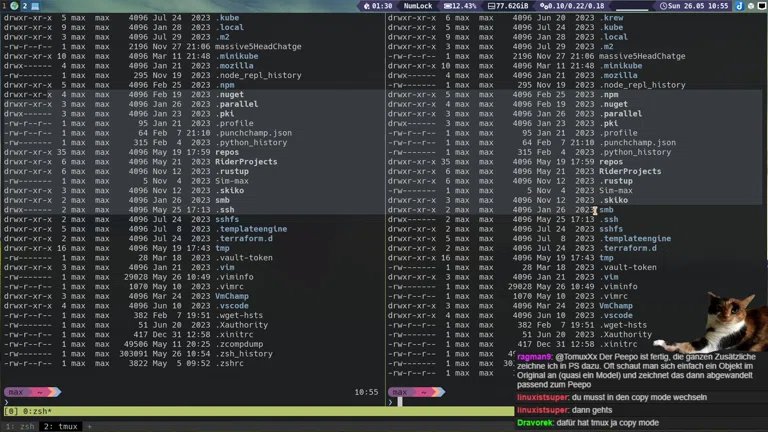Switch to the '1: zsh' terminal tab

17,426
